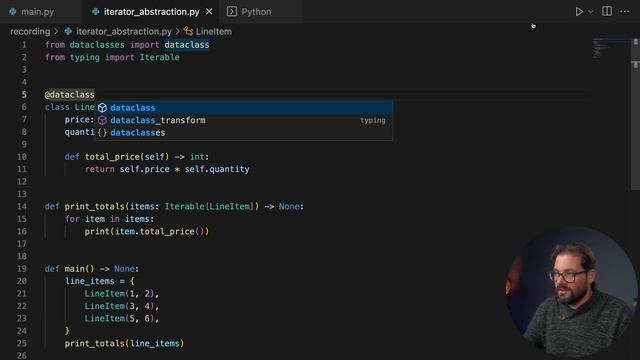Click iterator_abstraction.py in the breadcrumb
This screenshot has width=640, height=360.
[x=124, y=31]
